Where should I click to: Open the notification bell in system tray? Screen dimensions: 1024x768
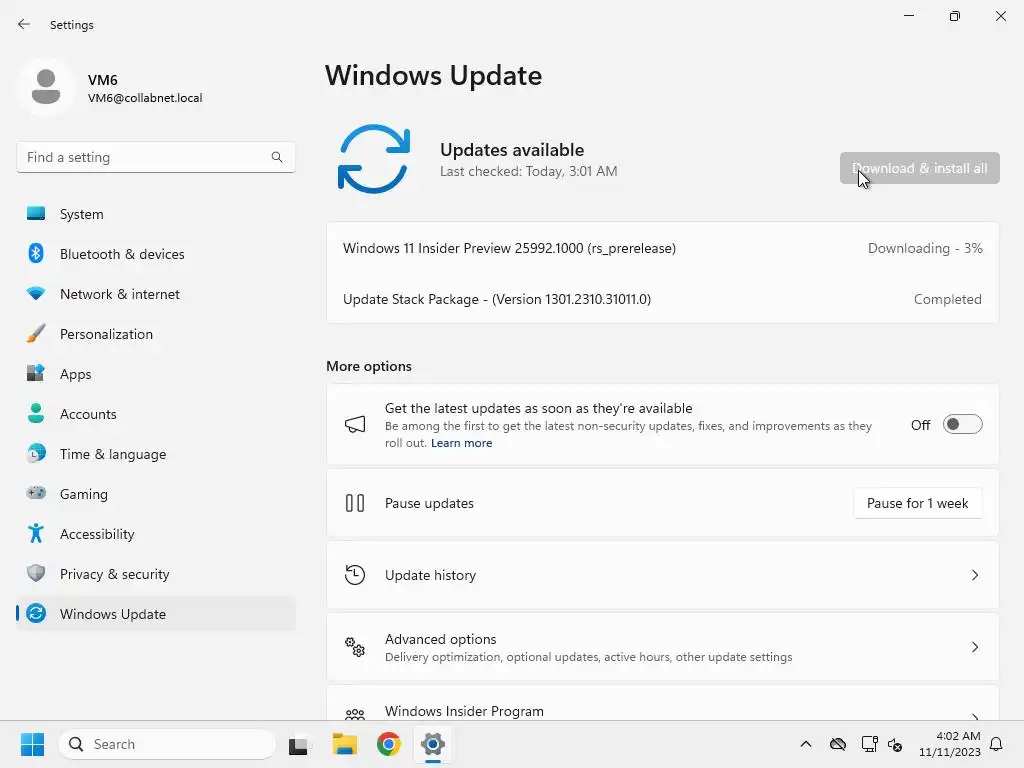(996, 744)
